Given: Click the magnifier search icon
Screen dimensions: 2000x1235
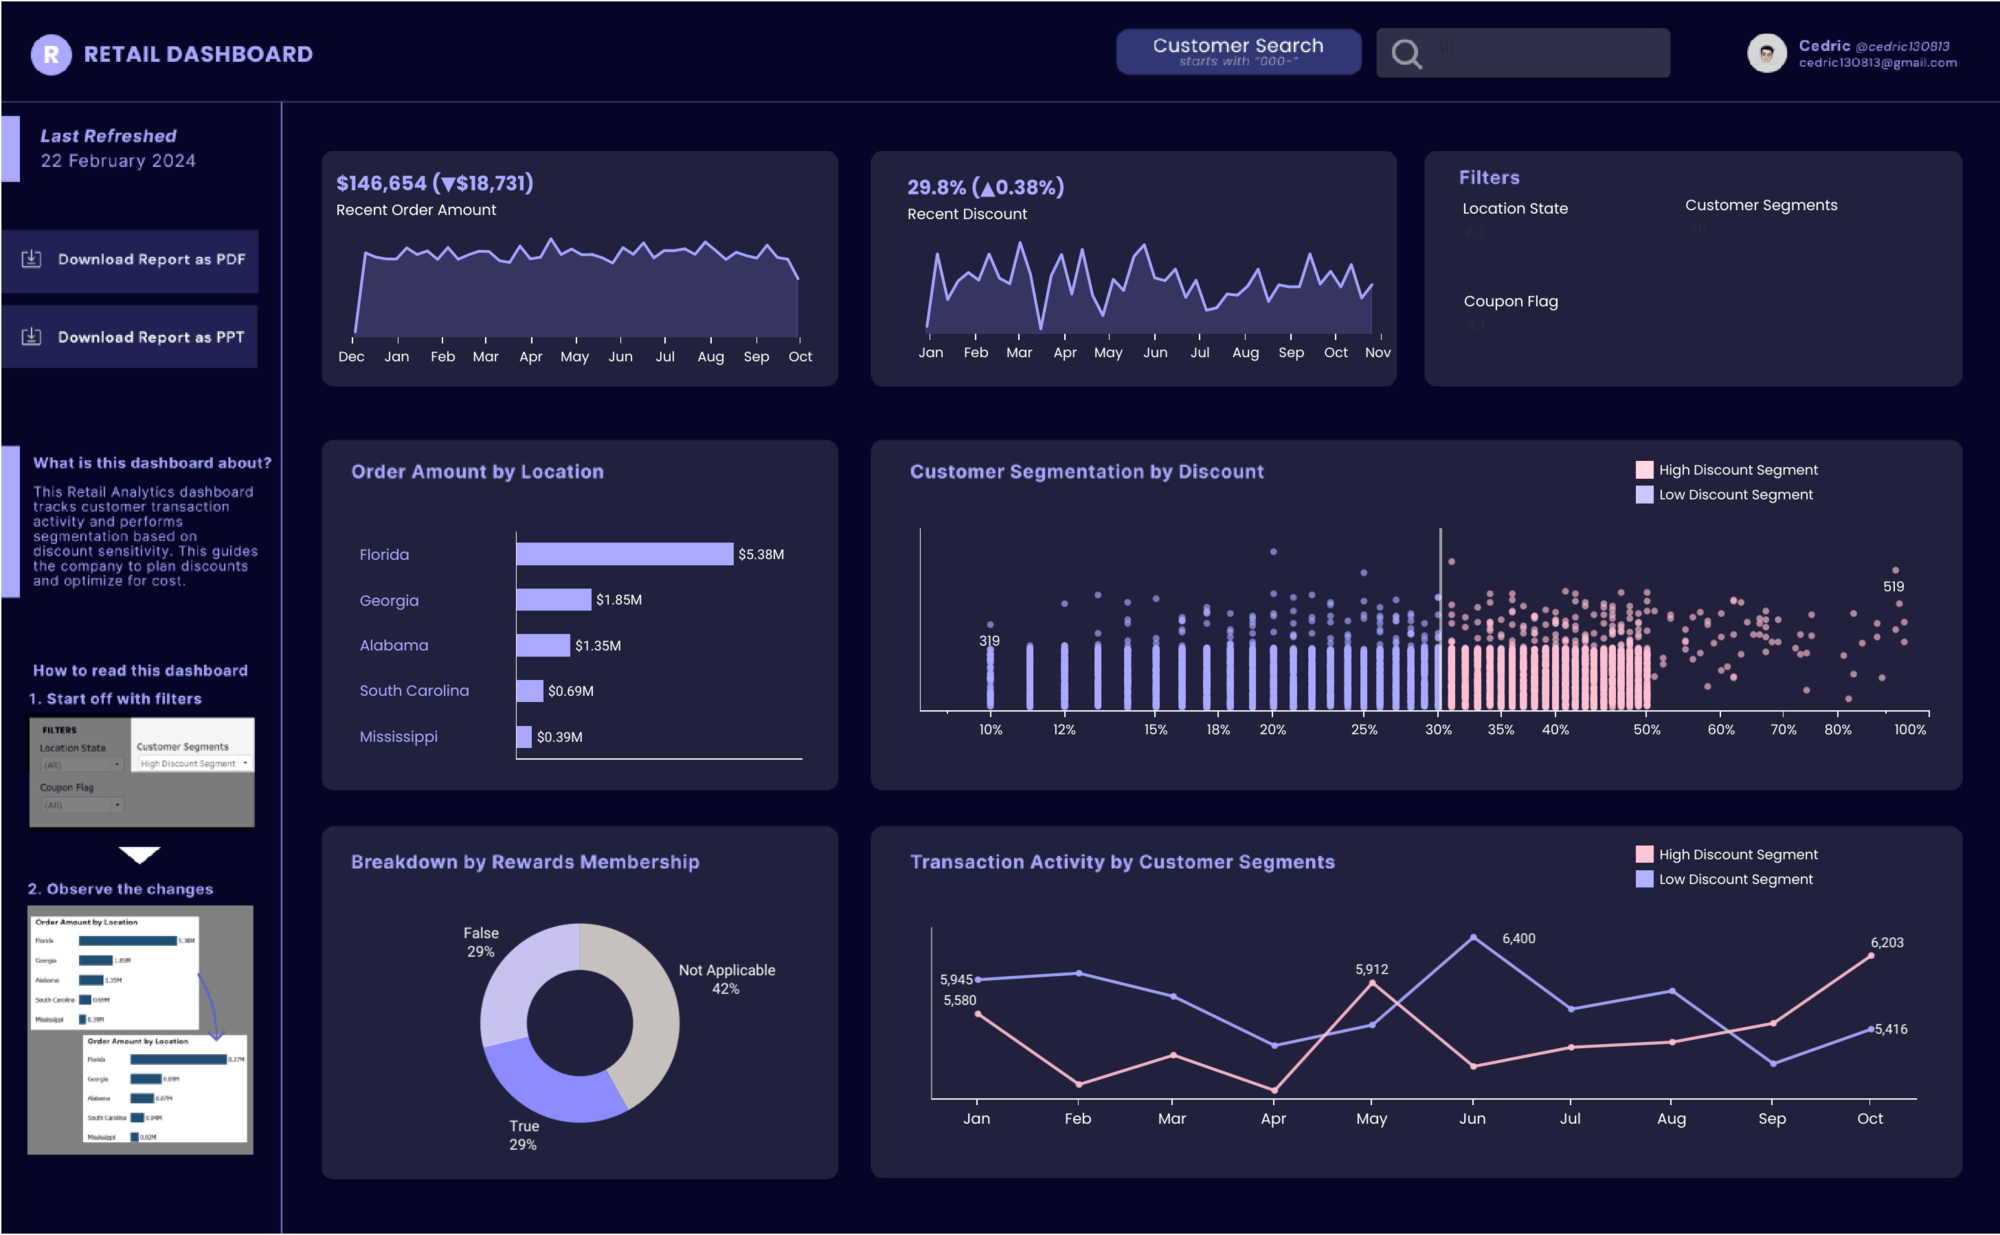Looking at the screenshot, I should click(1406, 54).
